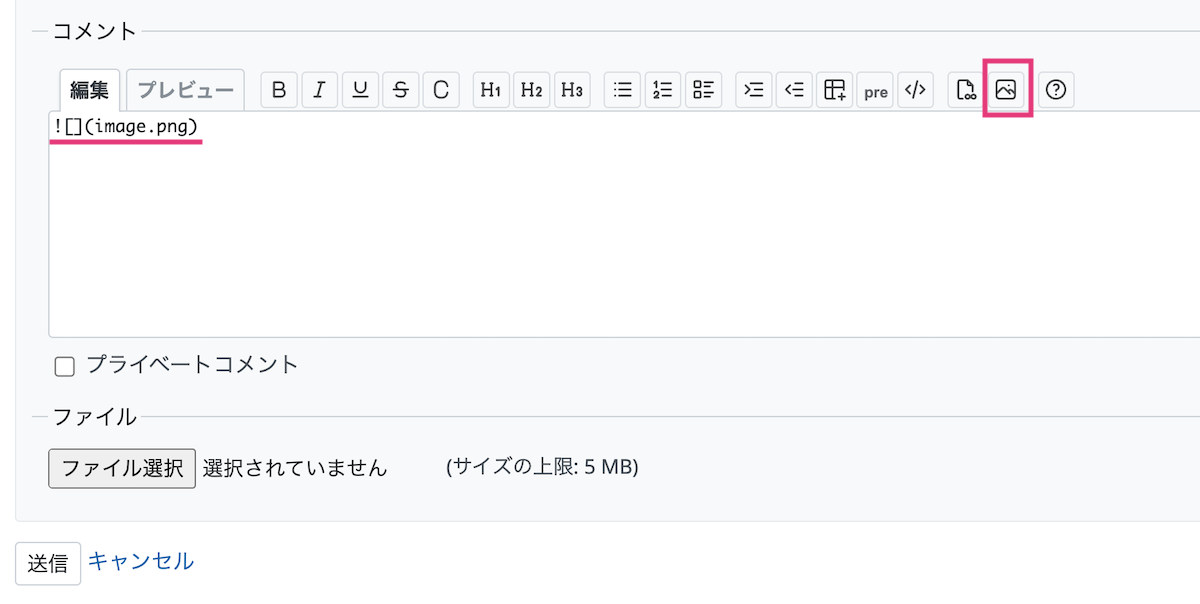Click the キャンセル link
Screen dimensions: 1200x604
(x=141, y=561)
